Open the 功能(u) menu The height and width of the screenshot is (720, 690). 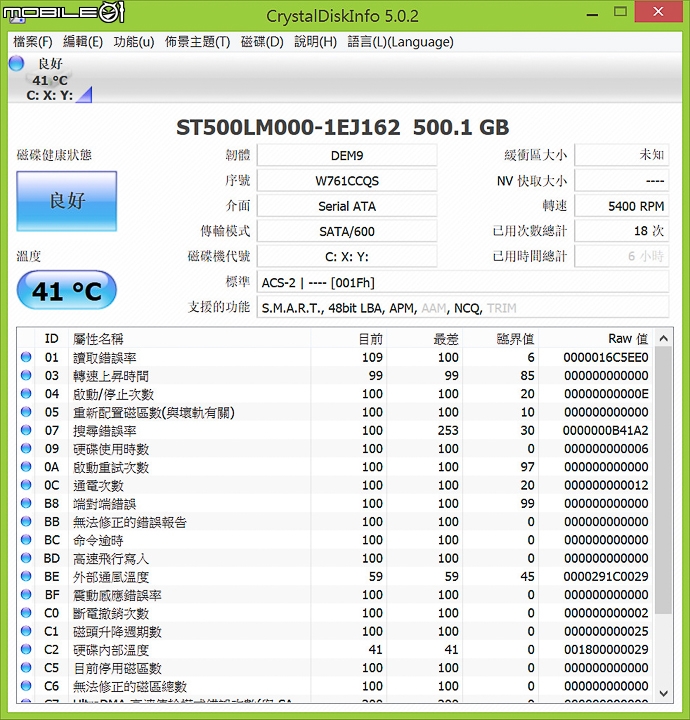[x=134, y=42]
